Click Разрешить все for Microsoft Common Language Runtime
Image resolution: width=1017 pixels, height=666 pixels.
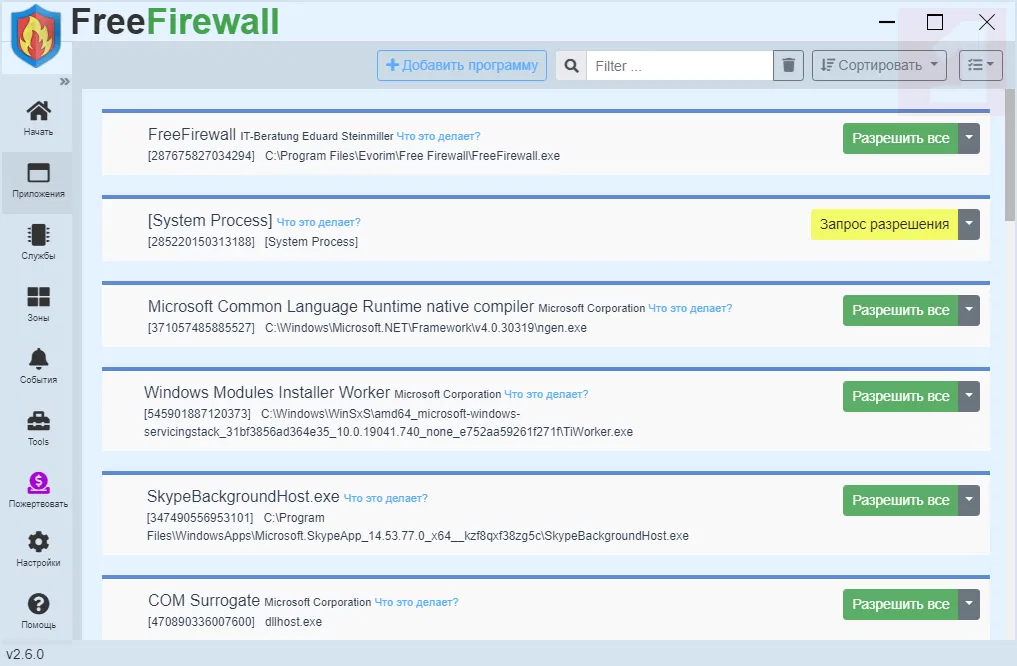pyautogui.click(x=900, y=310)
